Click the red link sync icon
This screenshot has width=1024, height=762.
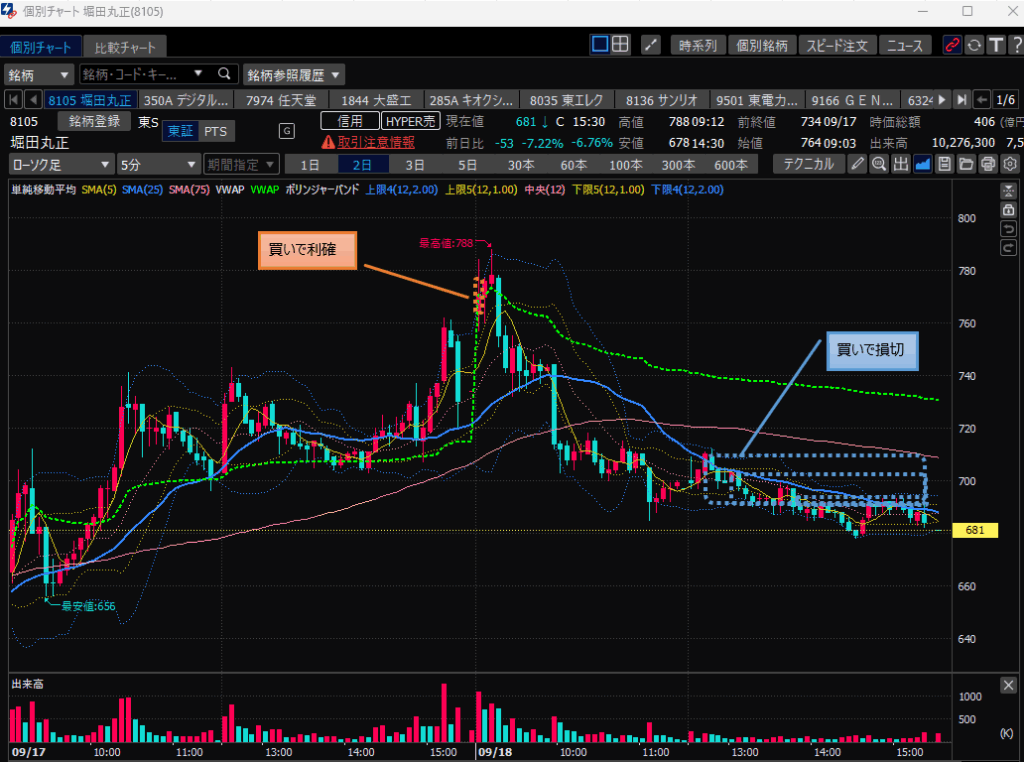[x=951, y=45]
